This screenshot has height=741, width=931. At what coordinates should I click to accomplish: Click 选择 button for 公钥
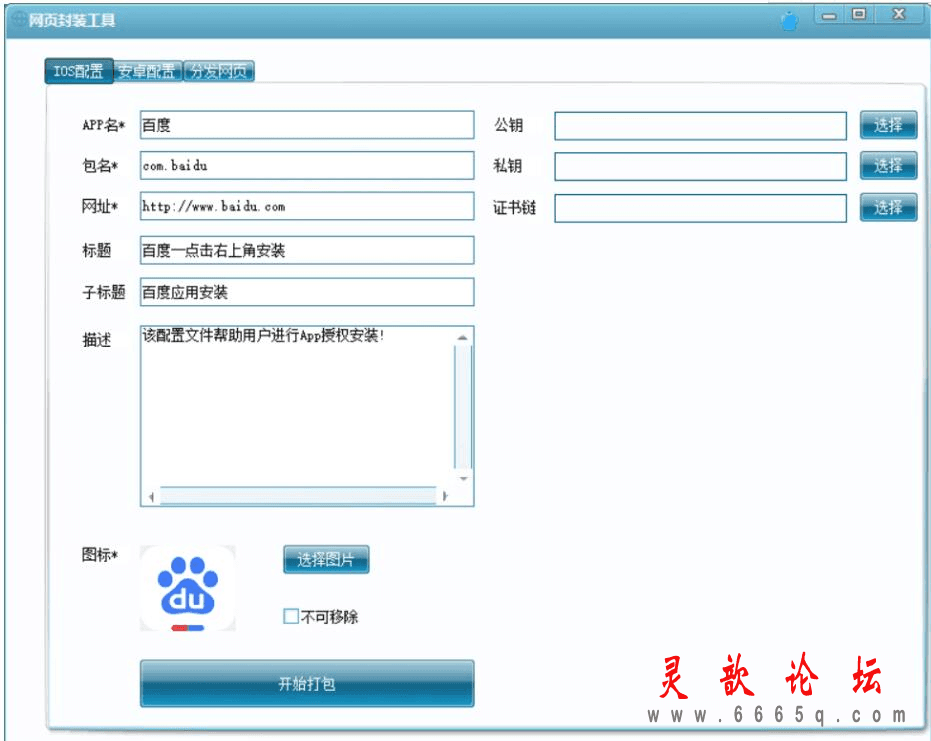click(x=888, y=125)
